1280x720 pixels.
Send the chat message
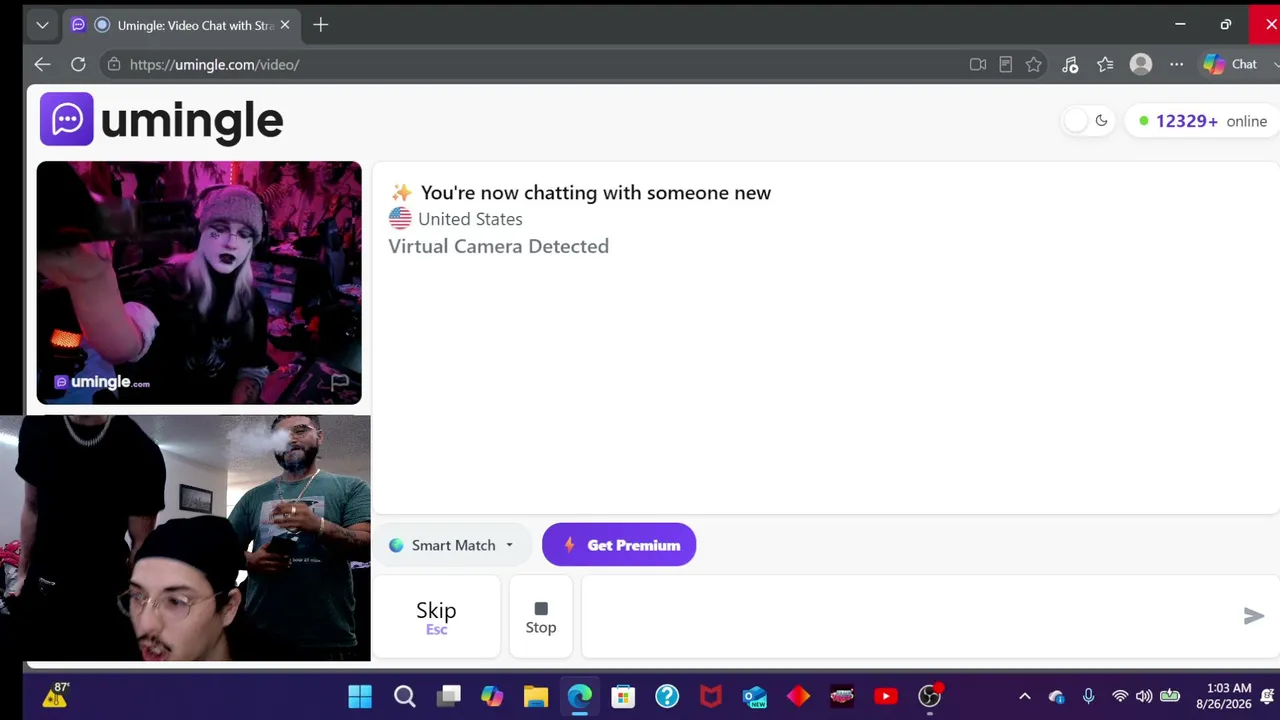[1254, 616]
